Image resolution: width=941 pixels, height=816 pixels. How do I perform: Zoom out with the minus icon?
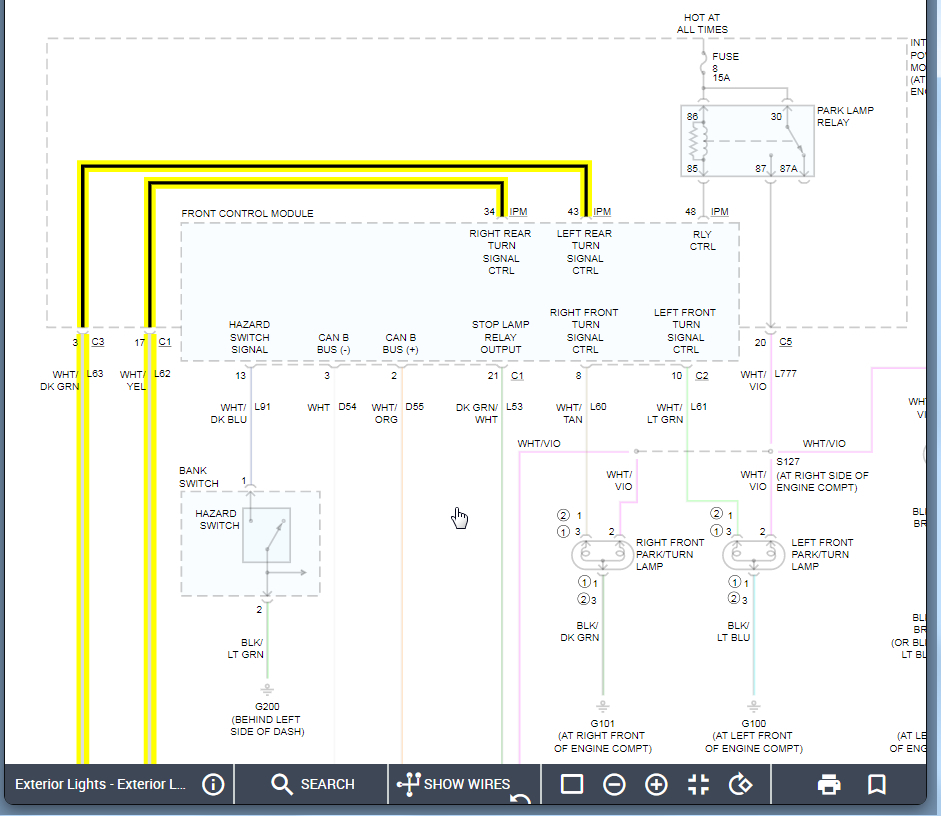[614, 784]
